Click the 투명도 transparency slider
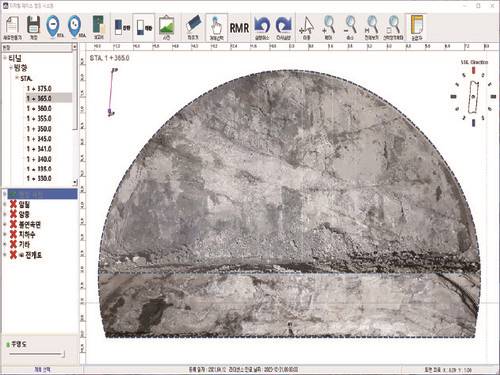 37,354
